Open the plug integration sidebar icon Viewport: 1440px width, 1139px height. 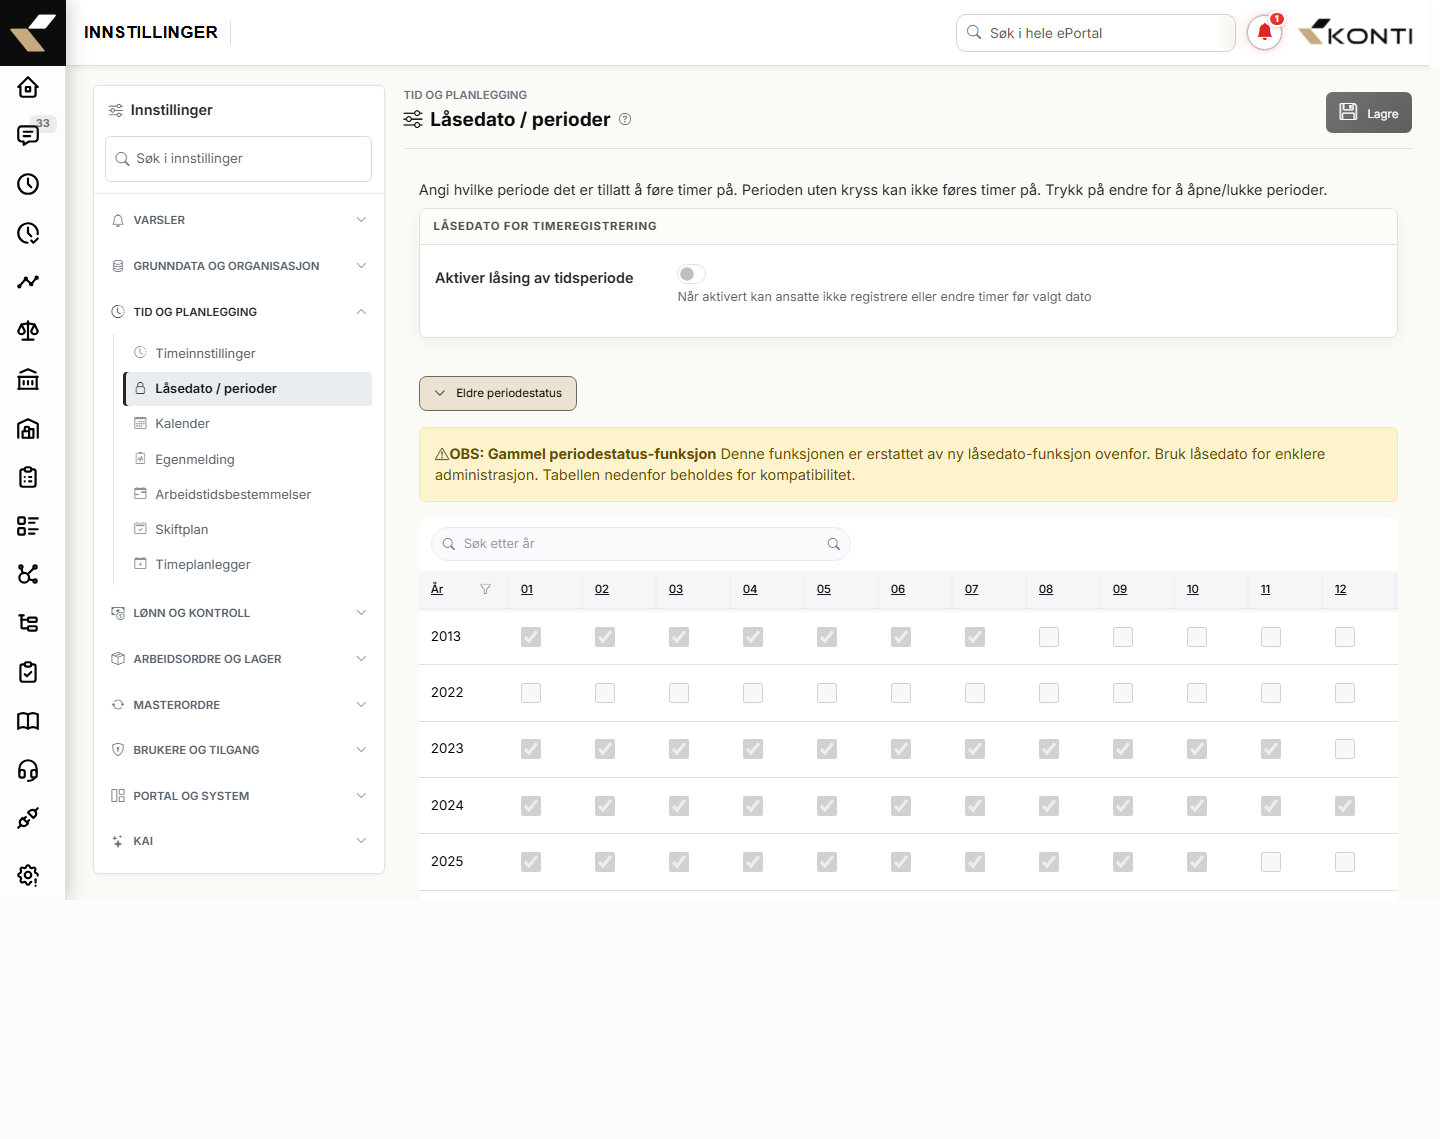coord(28,818)
